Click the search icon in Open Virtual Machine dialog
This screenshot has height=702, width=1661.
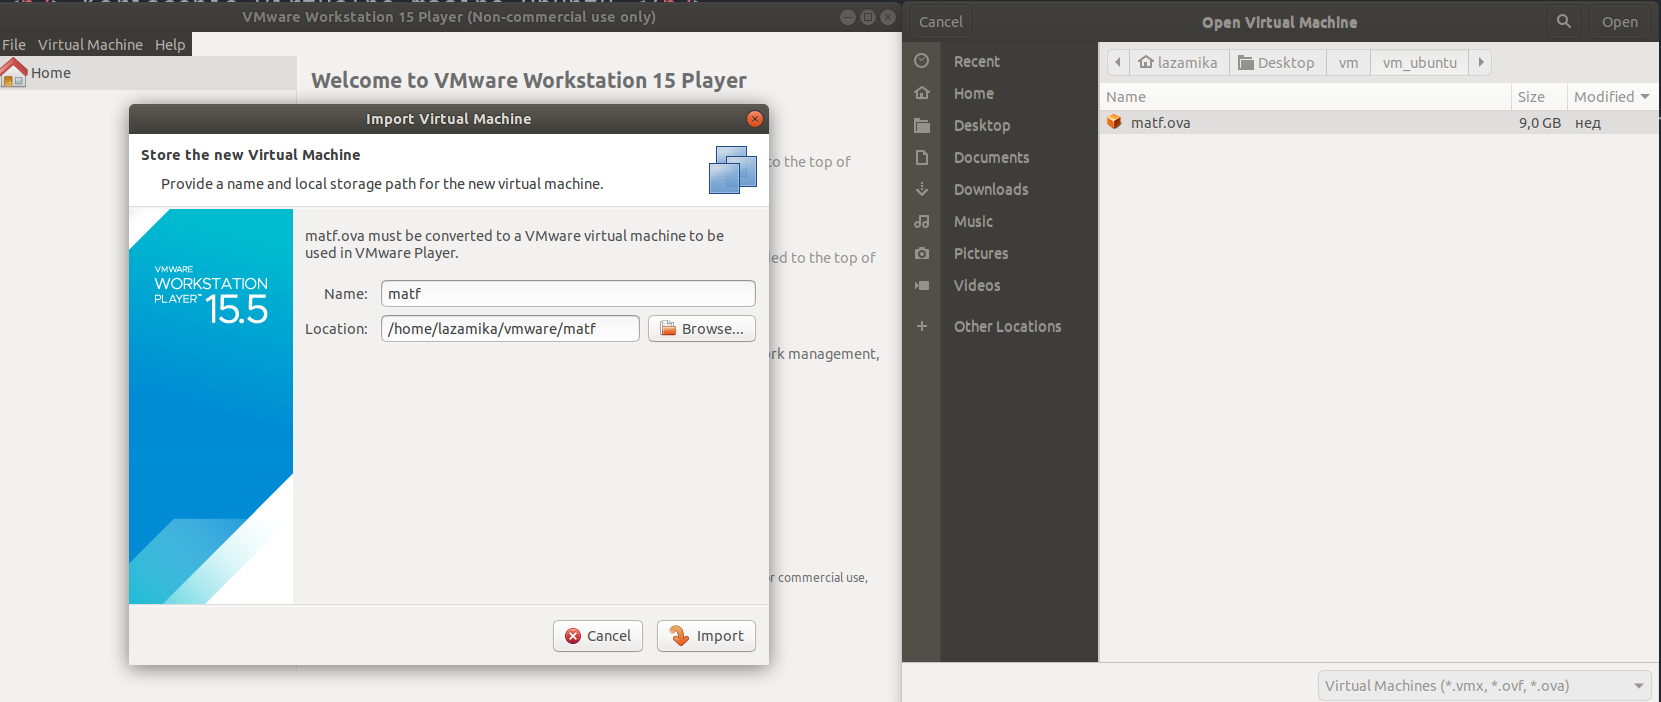[x=1564, y=21]
